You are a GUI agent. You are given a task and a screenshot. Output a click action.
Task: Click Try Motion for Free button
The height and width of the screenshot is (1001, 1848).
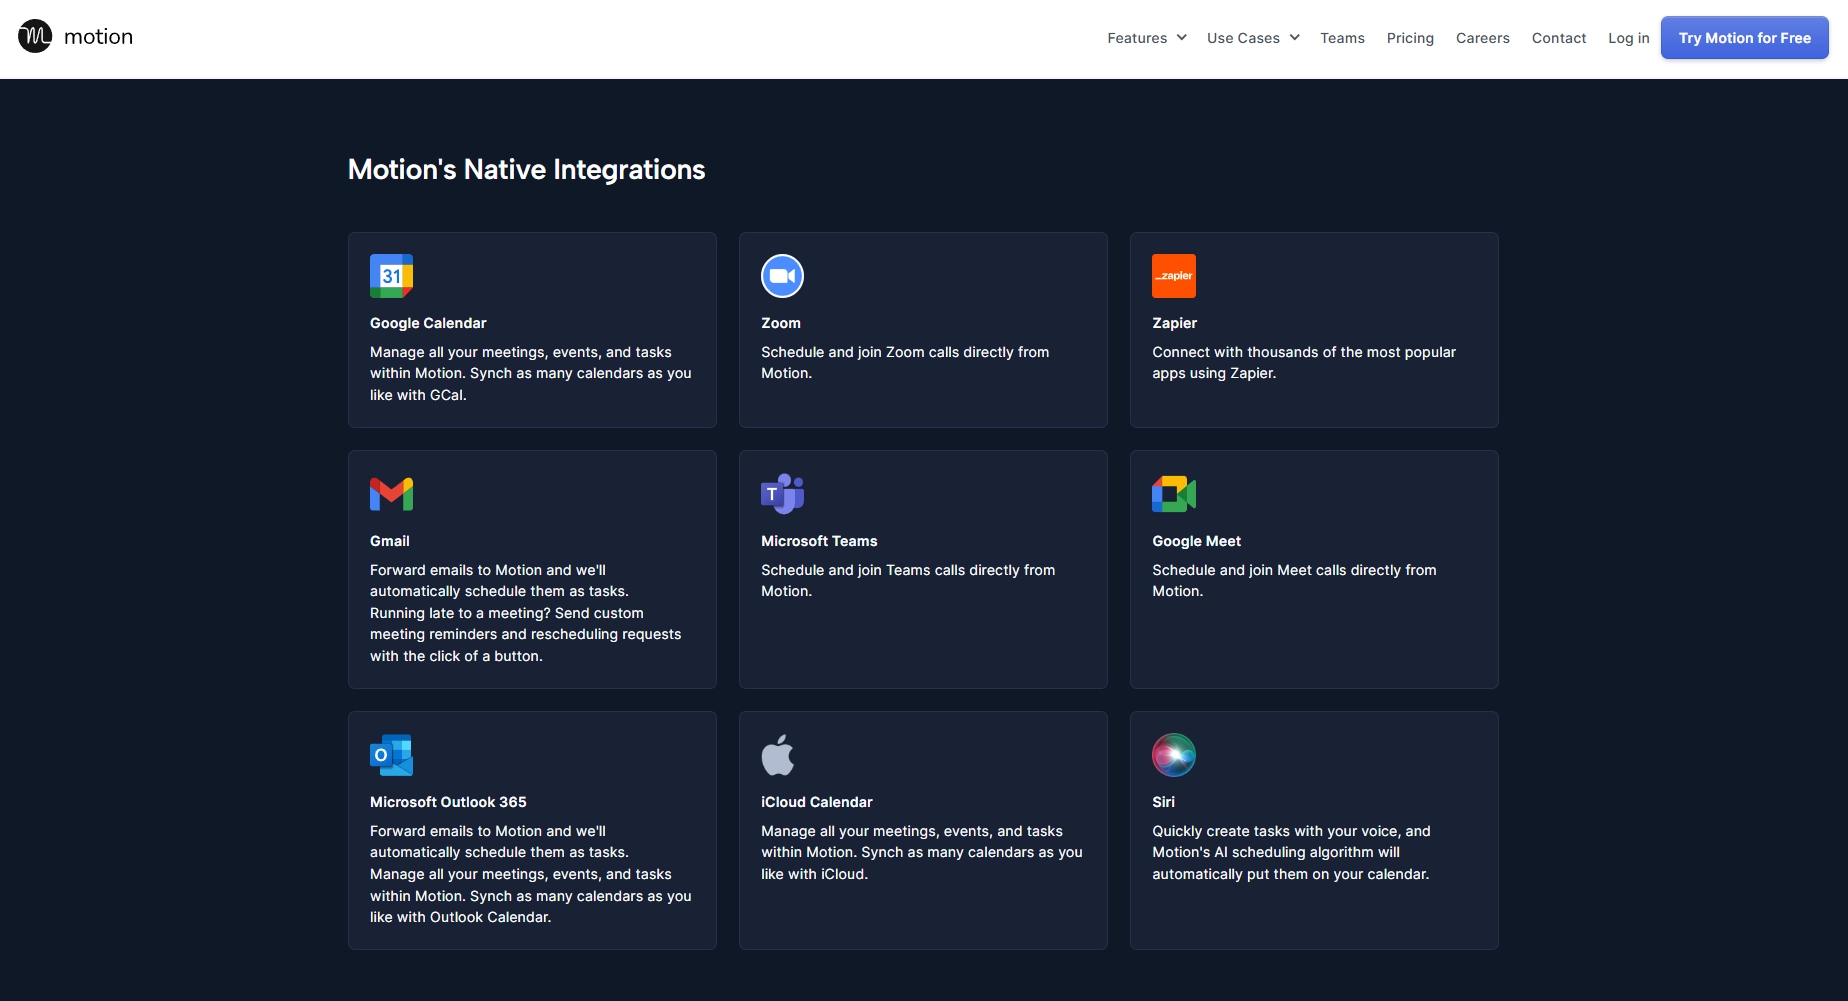pyautogui.click(x=1745, y=38)
